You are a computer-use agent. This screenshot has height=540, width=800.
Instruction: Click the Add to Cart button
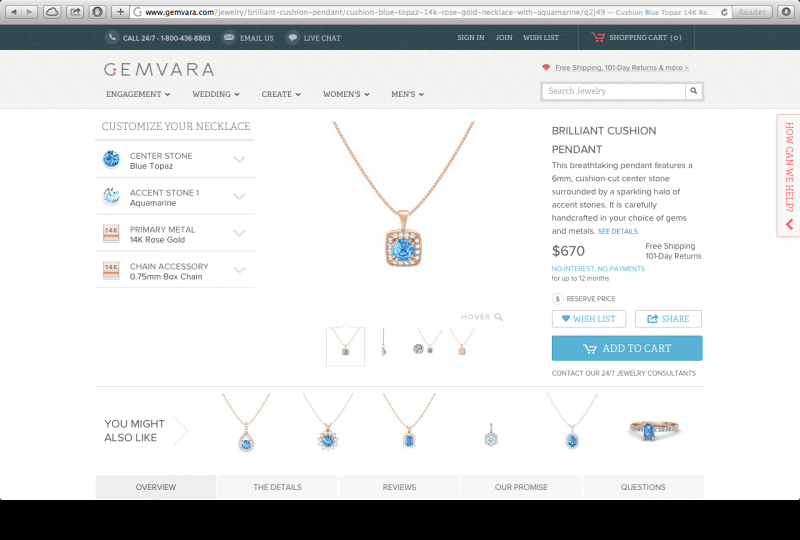click(x=627, y=348)
